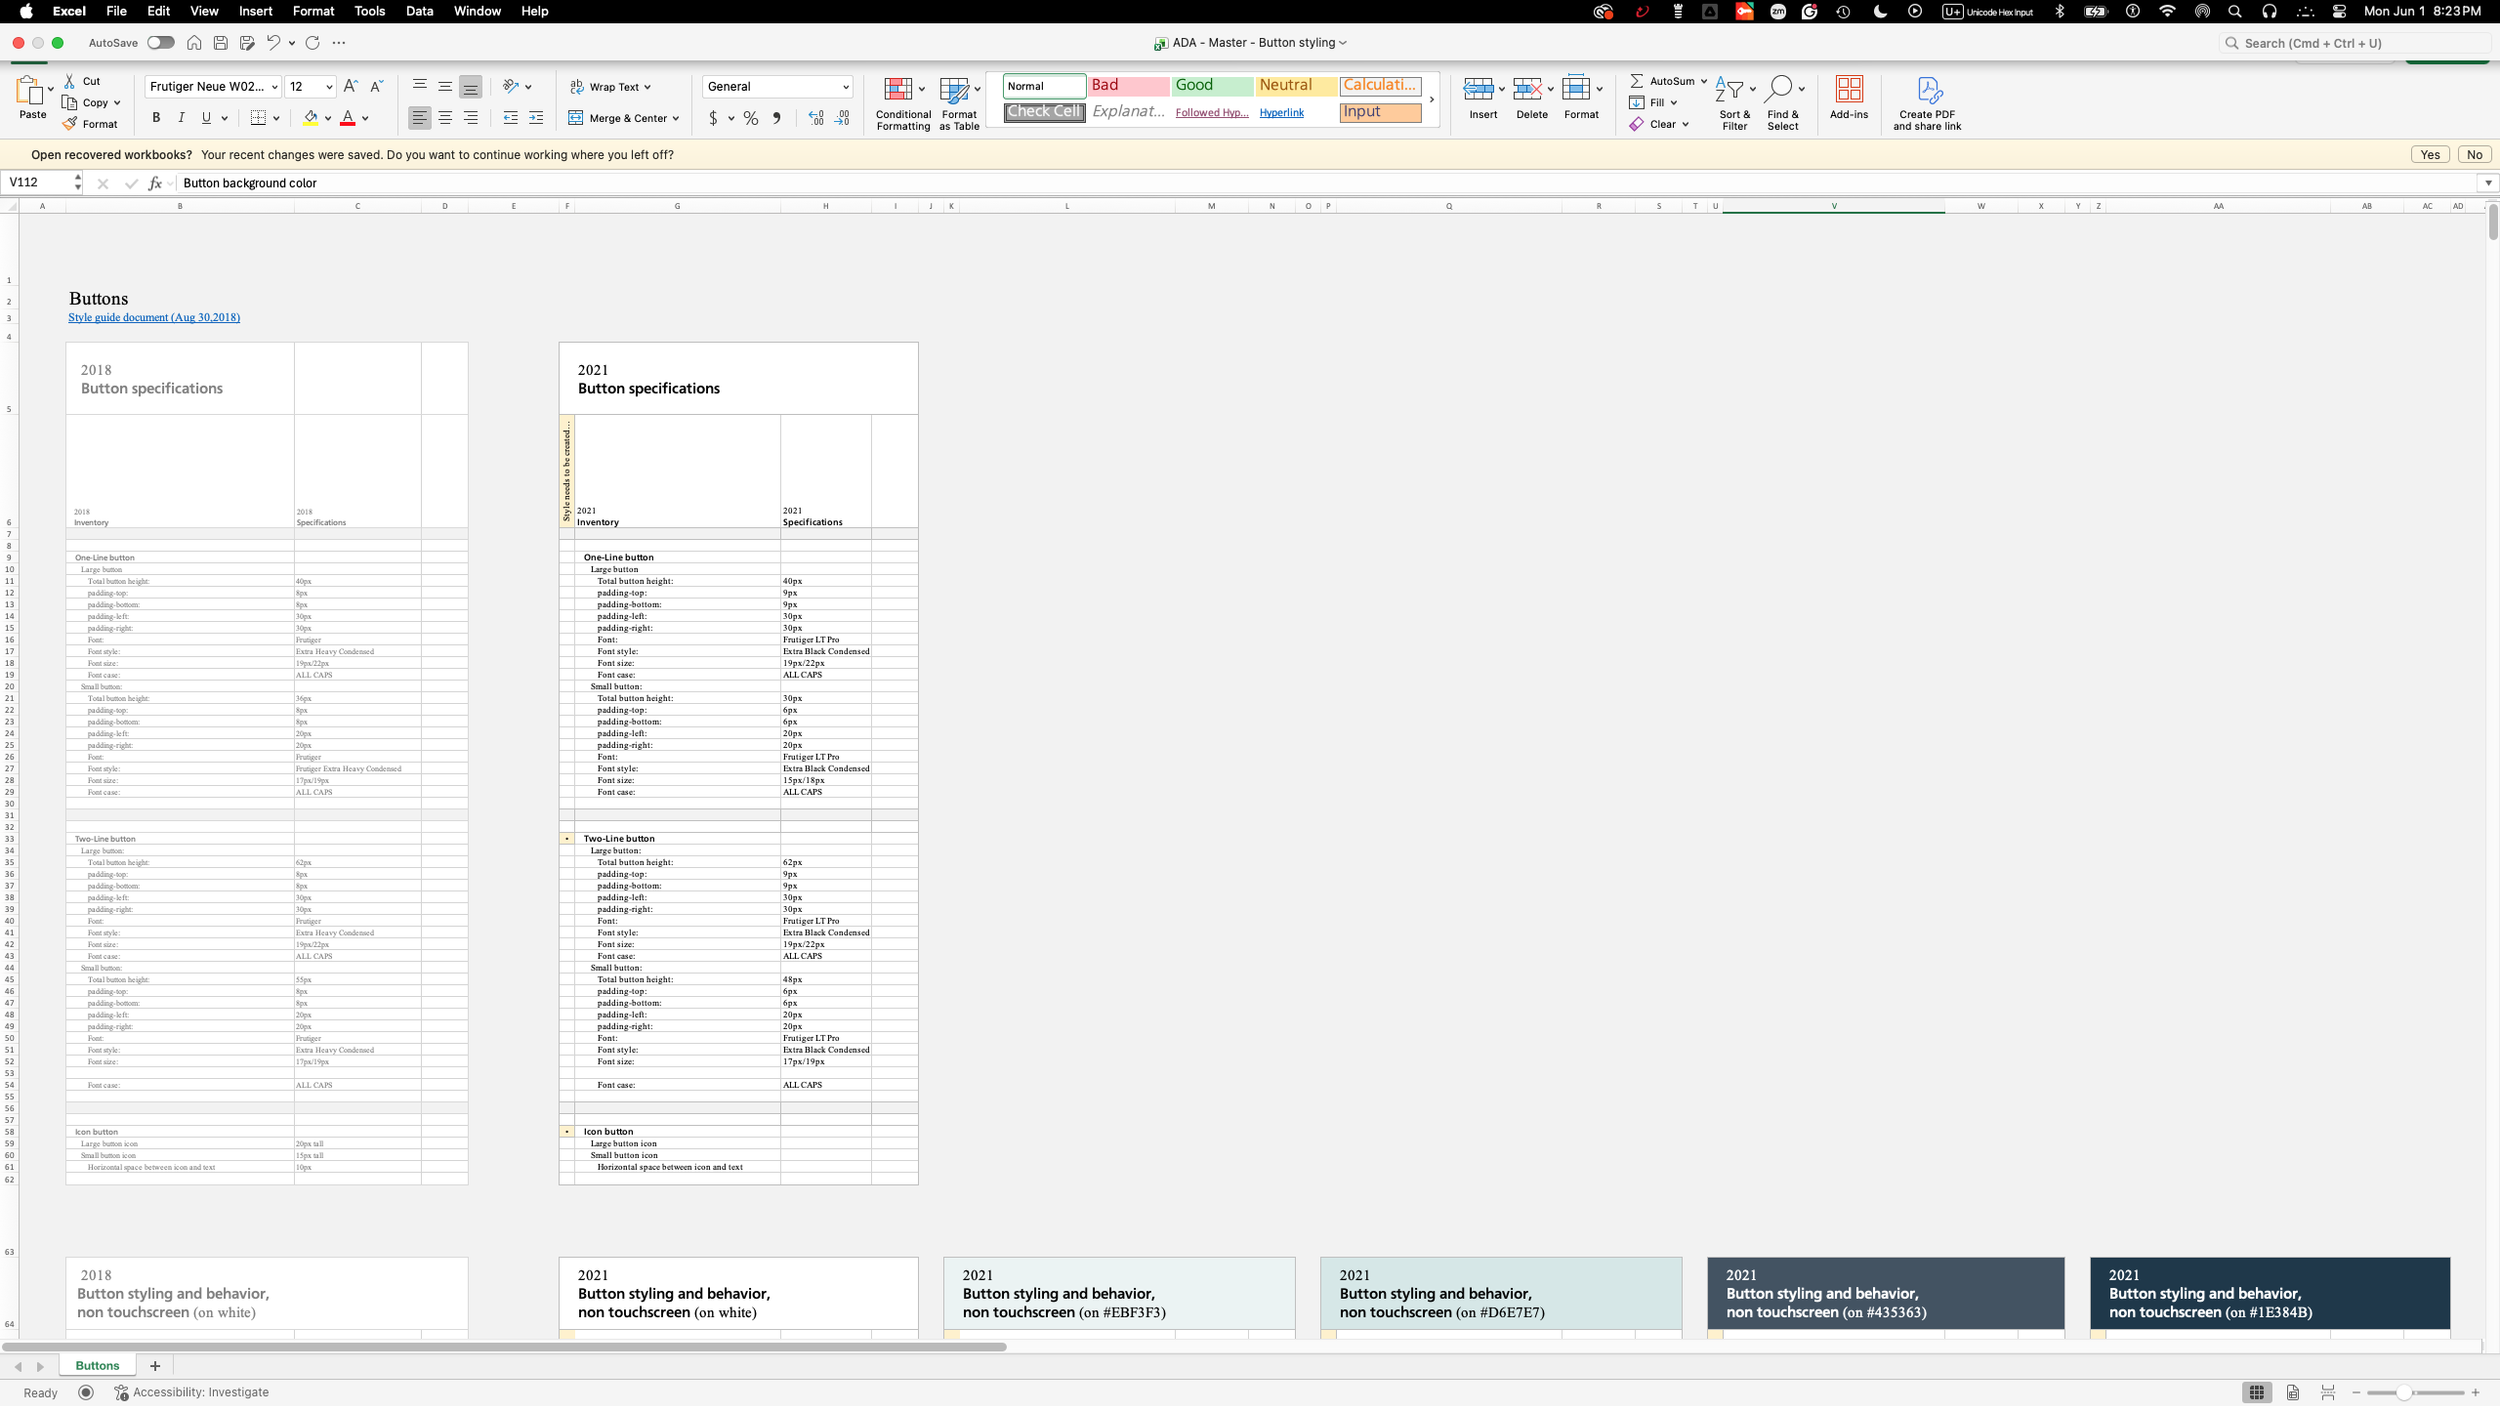Click the insert function fx icon

pos(155,183)
